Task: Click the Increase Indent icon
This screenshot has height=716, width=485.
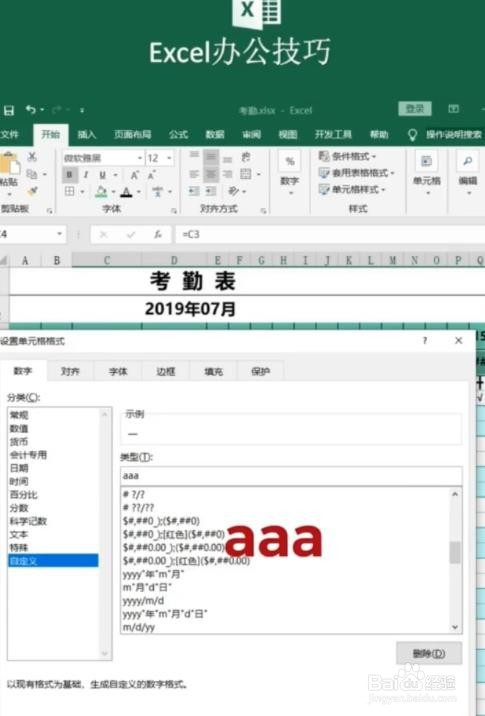Action: [211, 191]
